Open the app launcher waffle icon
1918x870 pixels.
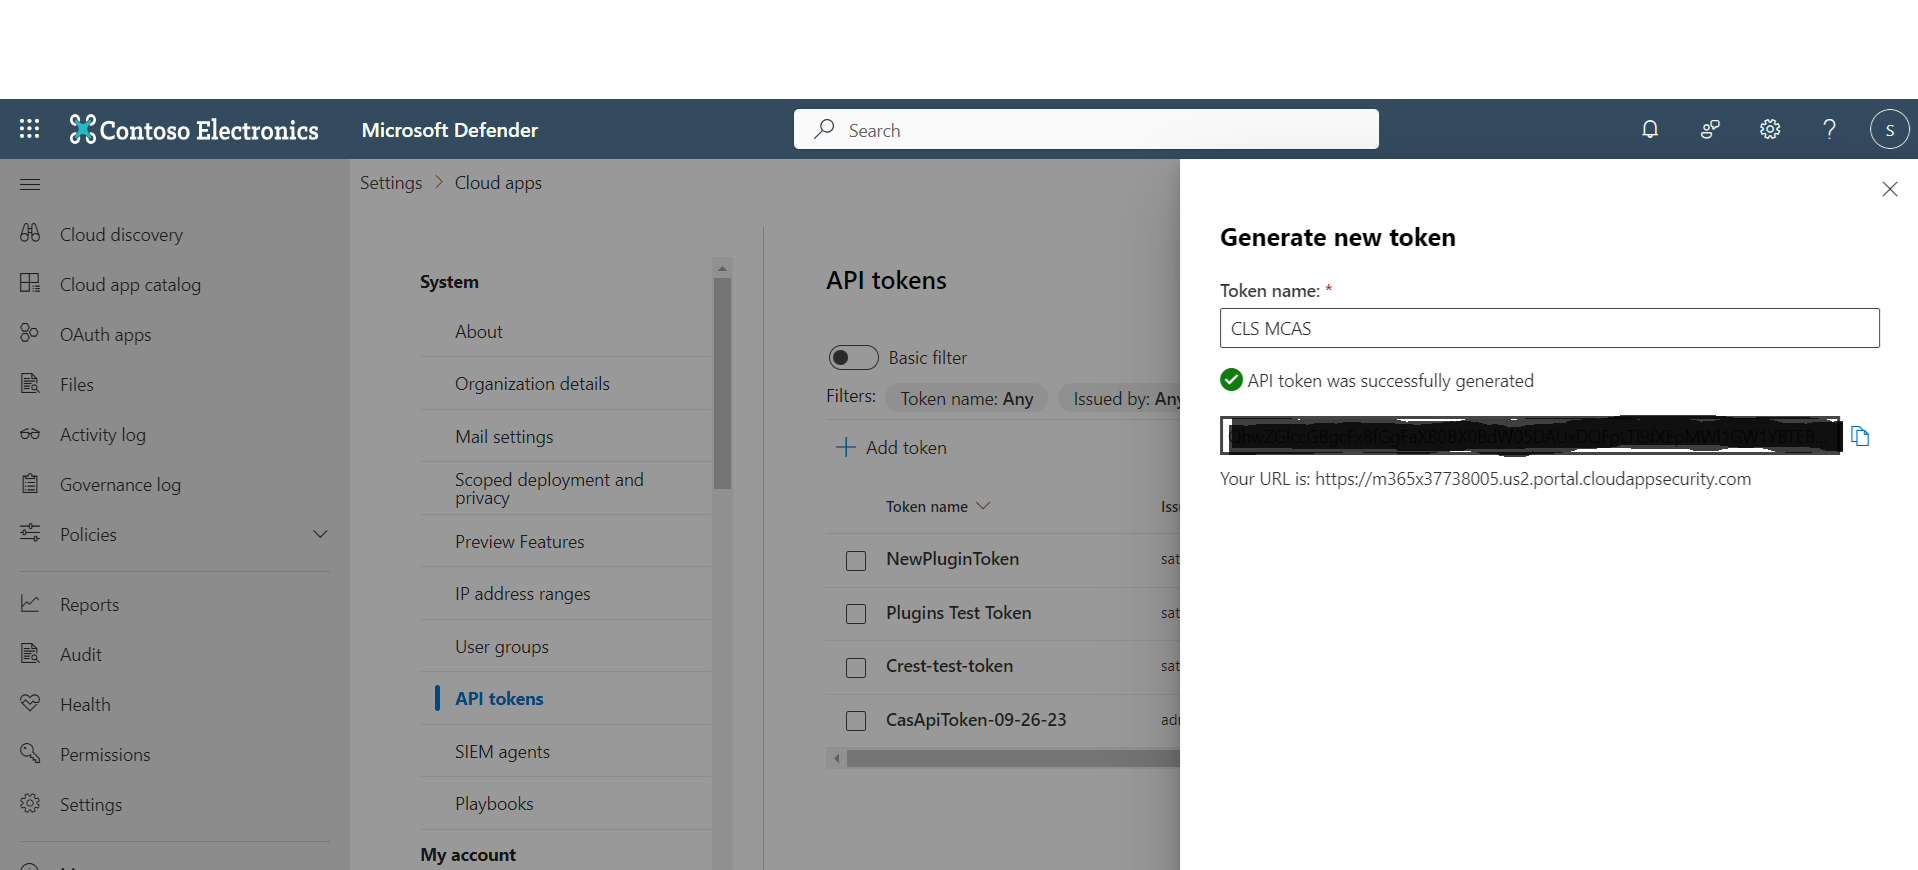[x=30, y=129]
